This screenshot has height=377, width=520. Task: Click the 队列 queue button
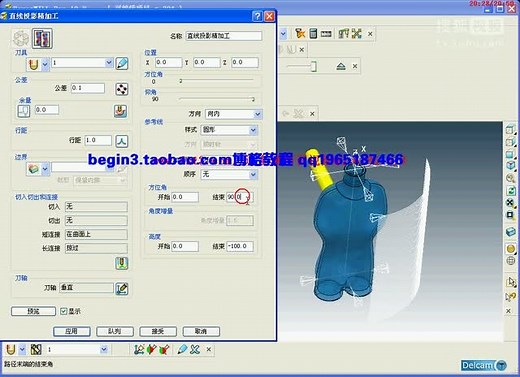[115, 331]
